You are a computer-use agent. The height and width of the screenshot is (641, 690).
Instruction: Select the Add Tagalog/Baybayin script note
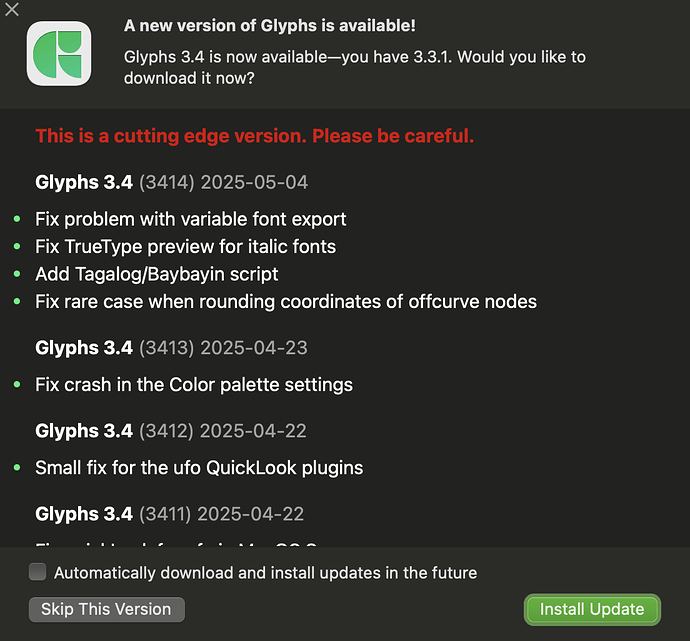[x=156, y=274]
